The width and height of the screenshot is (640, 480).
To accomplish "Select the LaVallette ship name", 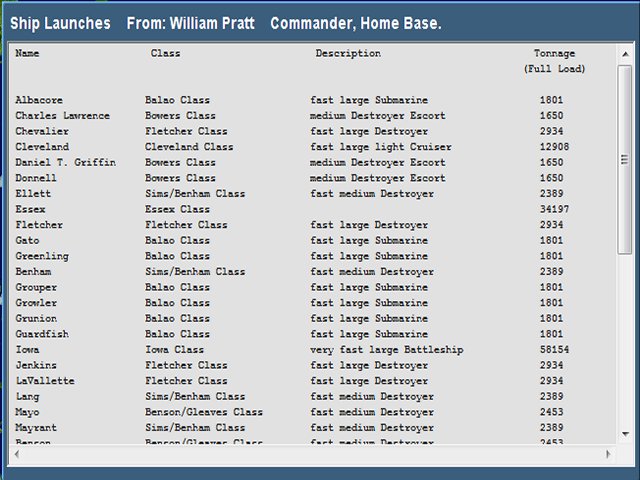I will coord(45,381).
